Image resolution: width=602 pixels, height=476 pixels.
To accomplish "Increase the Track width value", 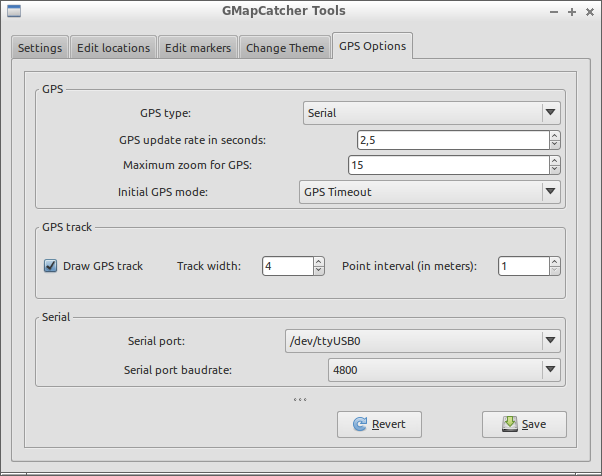I will tap(319, 261).
